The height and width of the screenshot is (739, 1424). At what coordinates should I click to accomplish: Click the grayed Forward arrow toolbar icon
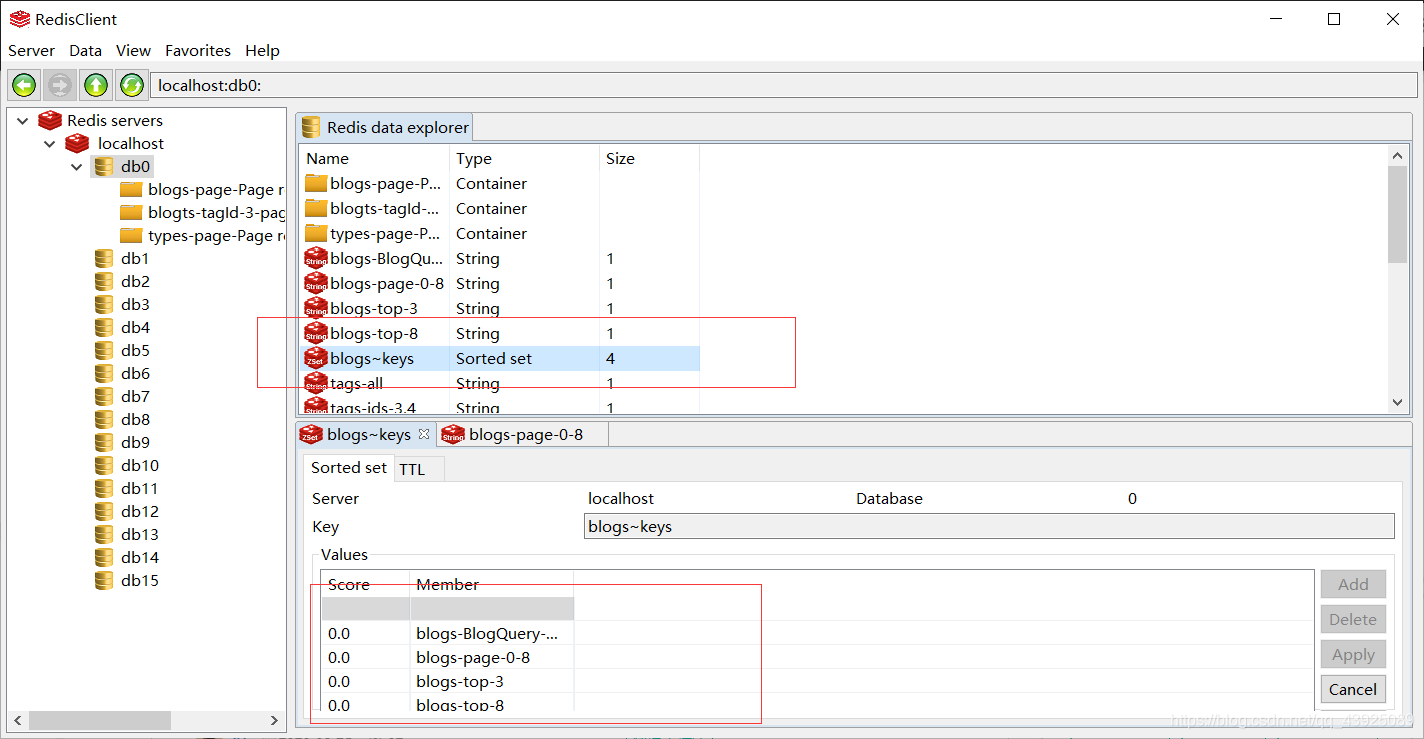pyautogui.click(x=60, y=86)
